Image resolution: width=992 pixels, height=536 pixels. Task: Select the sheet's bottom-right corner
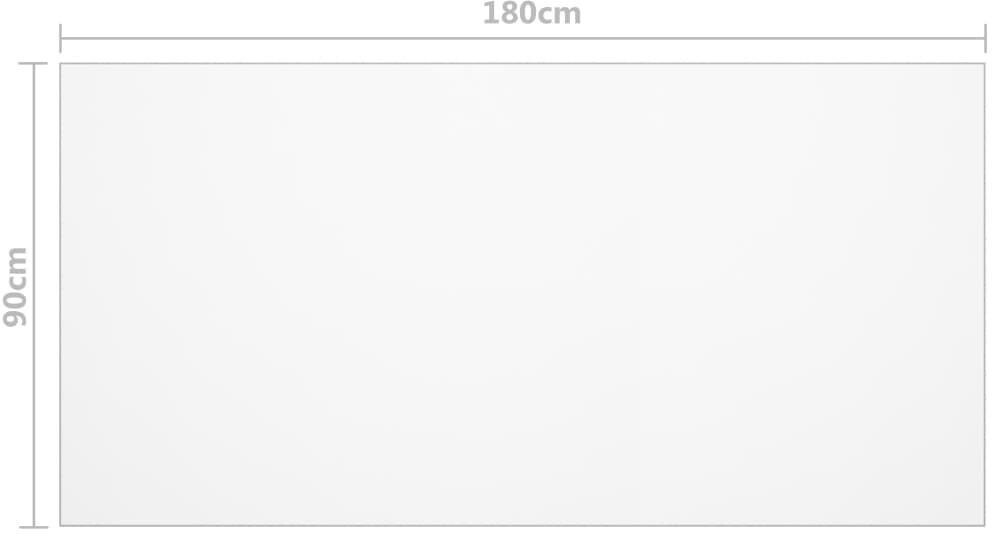(984, 525)
